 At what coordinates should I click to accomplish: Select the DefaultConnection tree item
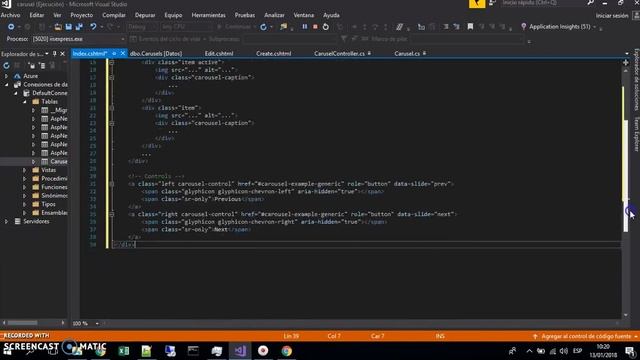pyautogui.click(x=50, y=93)
